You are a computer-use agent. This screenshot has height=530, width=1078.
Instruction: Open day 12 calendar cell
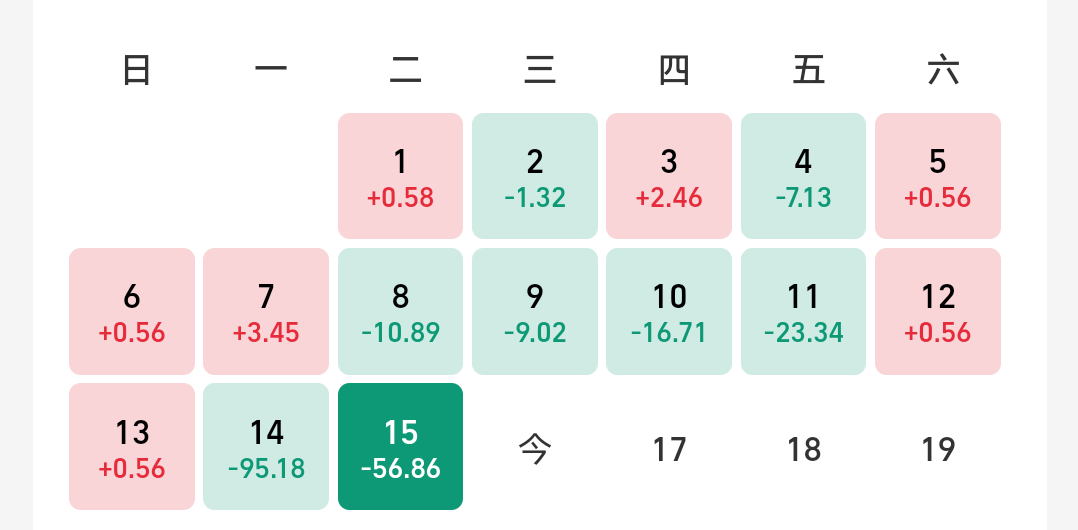(x=938, y=311)
